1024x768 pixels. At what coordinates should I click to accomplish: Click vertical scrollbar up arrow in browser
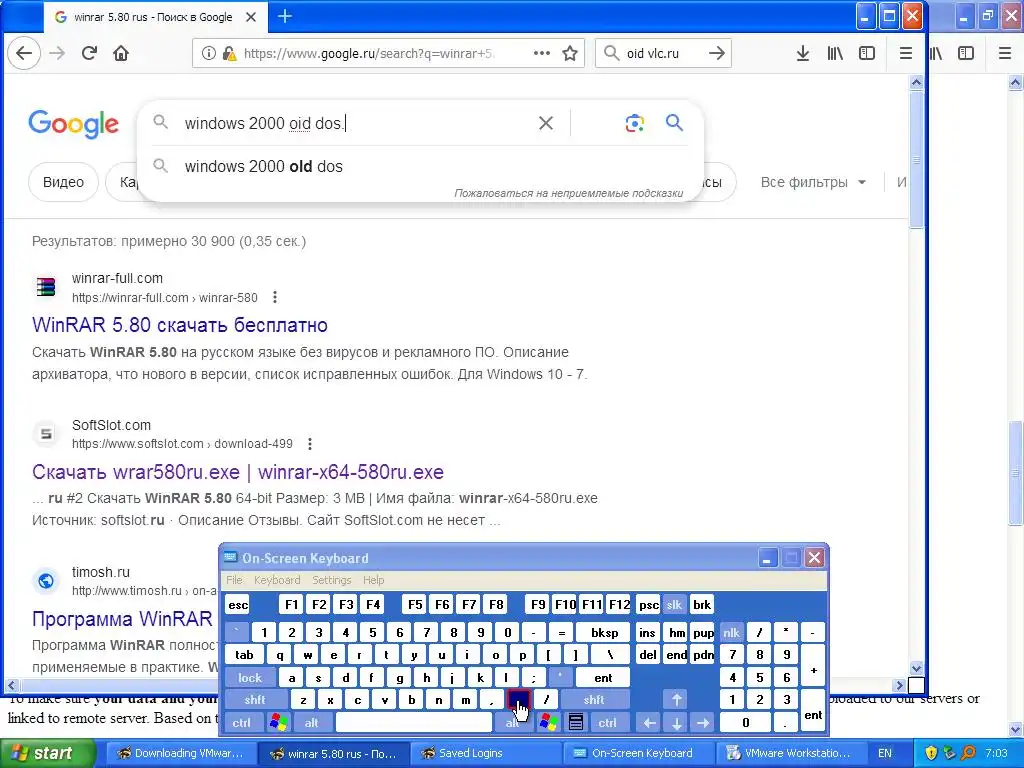point(916,82)
